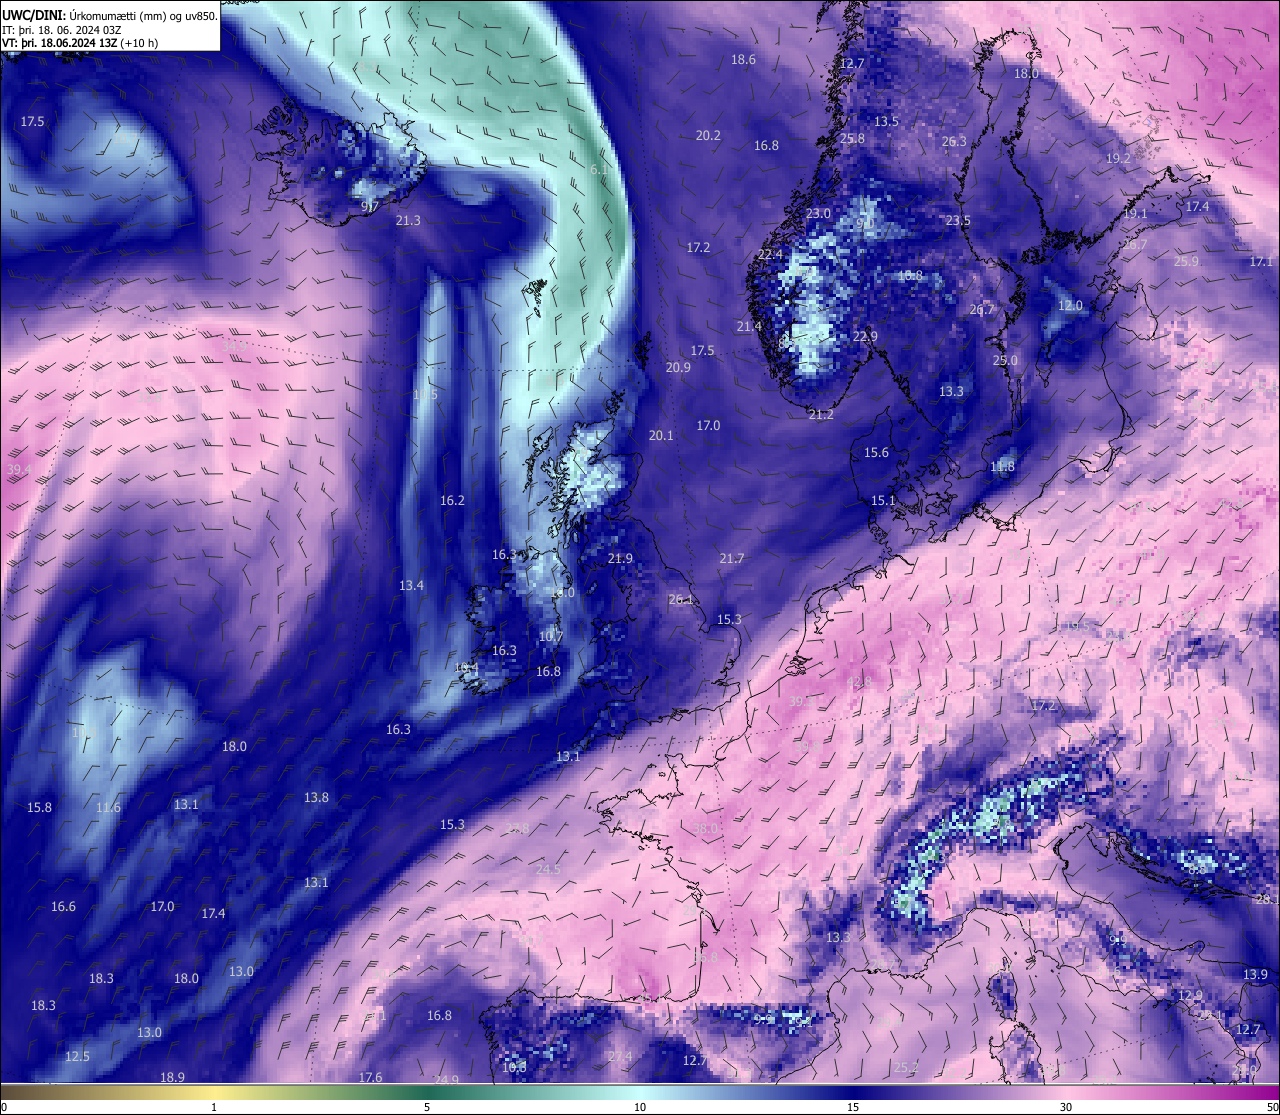Screen dimensions: 1280x1115
Task: Click the 15.6 value over Denmark
Action: (x=876, y=453)
